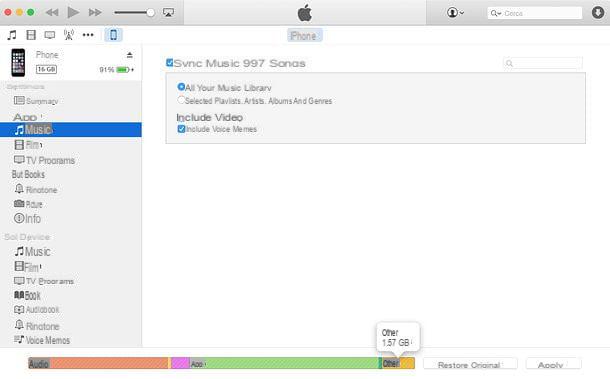610x379 pixels.
Task: Click the play button
Action: click(73, 12)
